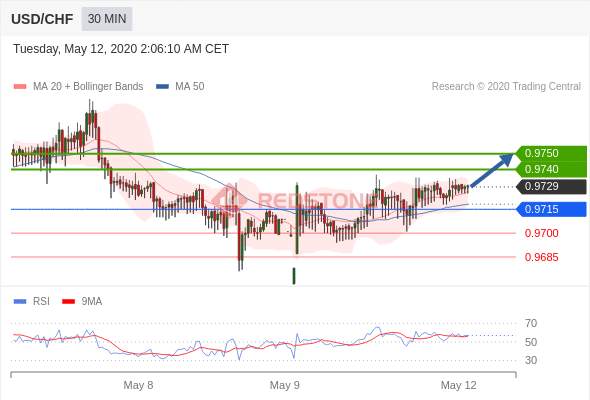590x400 pixels.
Task: Click the RSI 30 level label
Action: [x=531, y=360]
